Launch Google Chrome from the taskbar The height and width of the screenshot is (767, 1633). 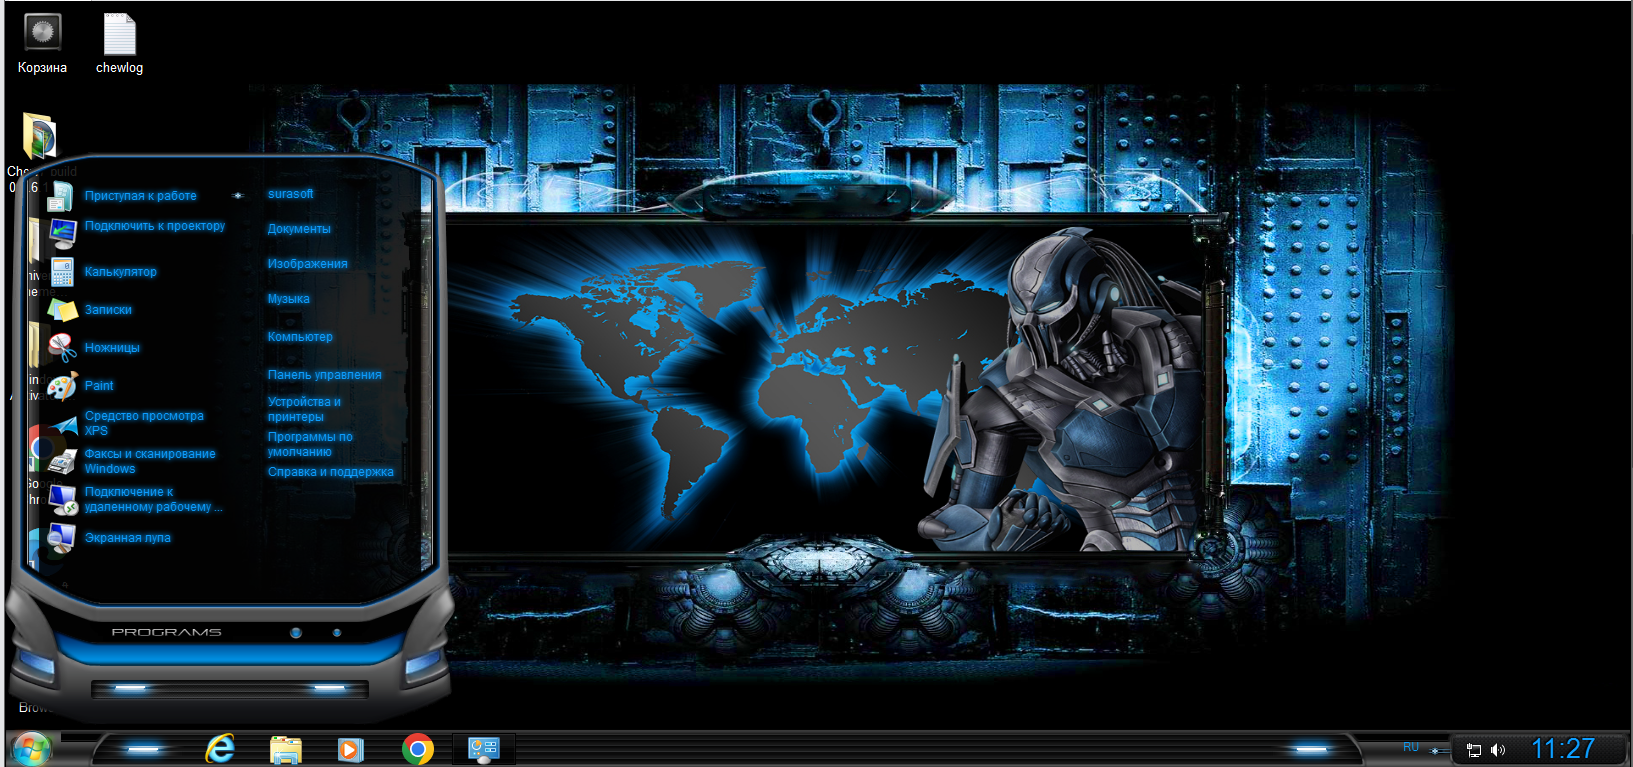tap(418, 748)
